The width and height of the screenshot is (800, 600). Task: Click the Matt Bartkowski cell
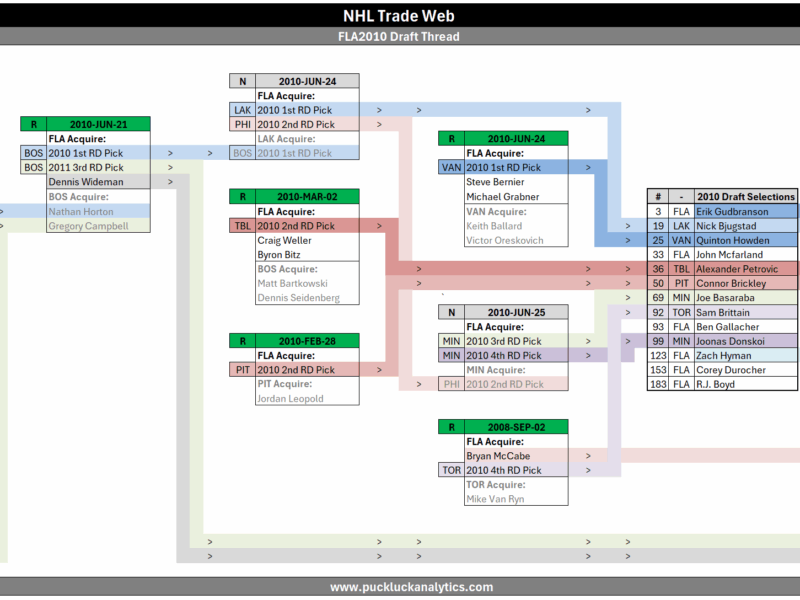point(307,283)
